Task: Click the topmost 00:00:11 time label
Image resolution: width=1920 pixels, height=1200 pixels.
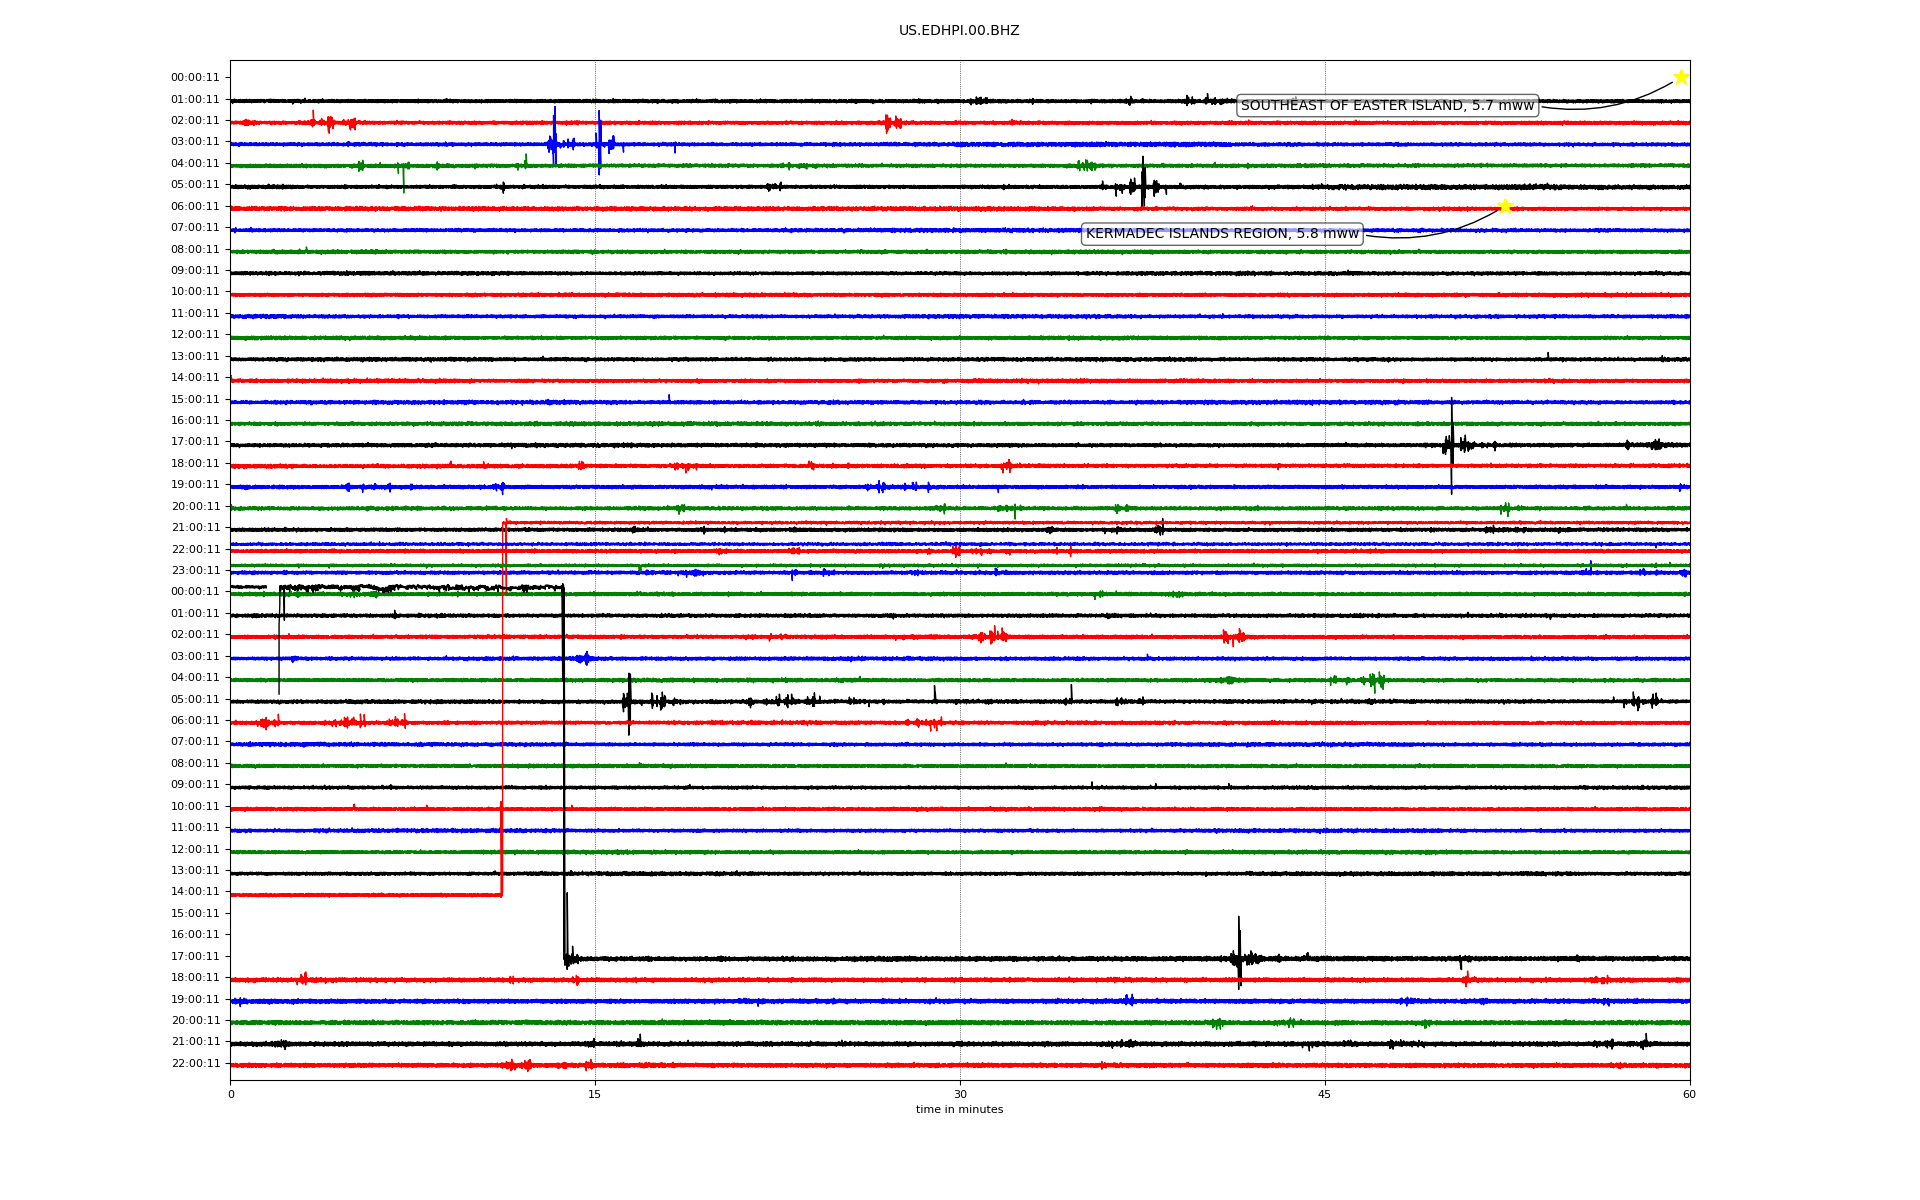Action: (195, 78)
